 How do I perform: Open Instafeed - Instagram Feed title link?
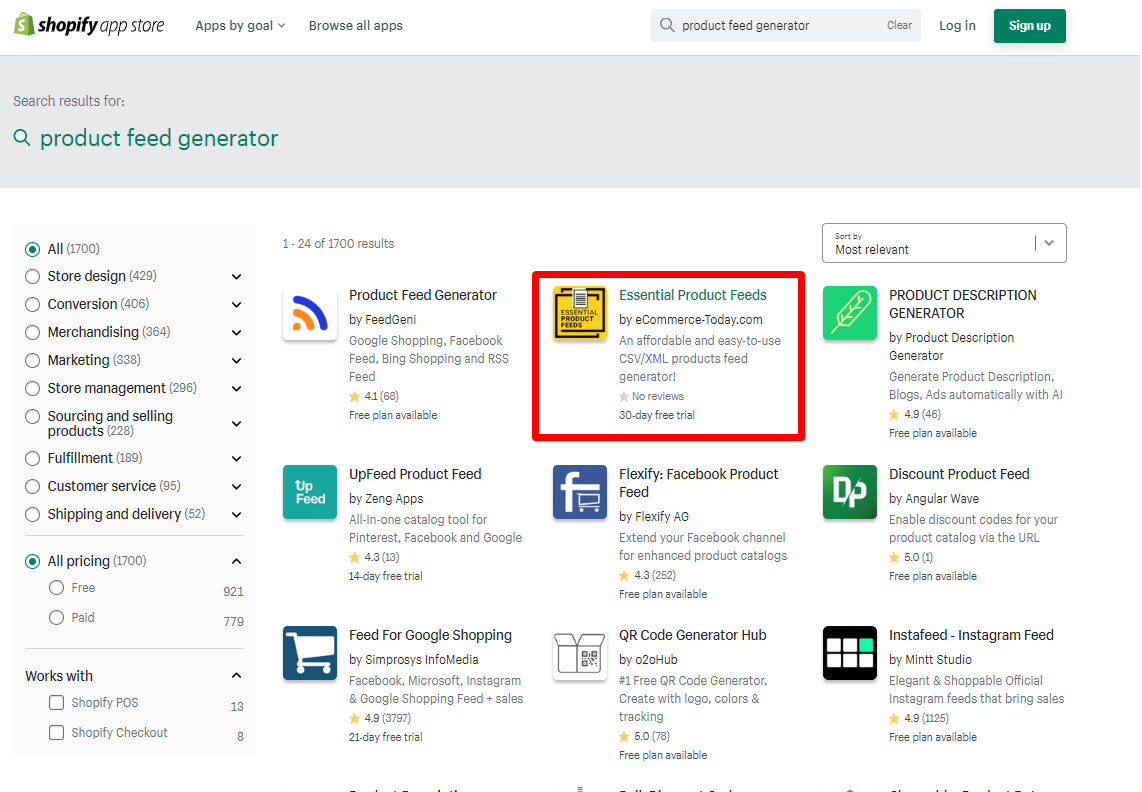tap(971, 635)
